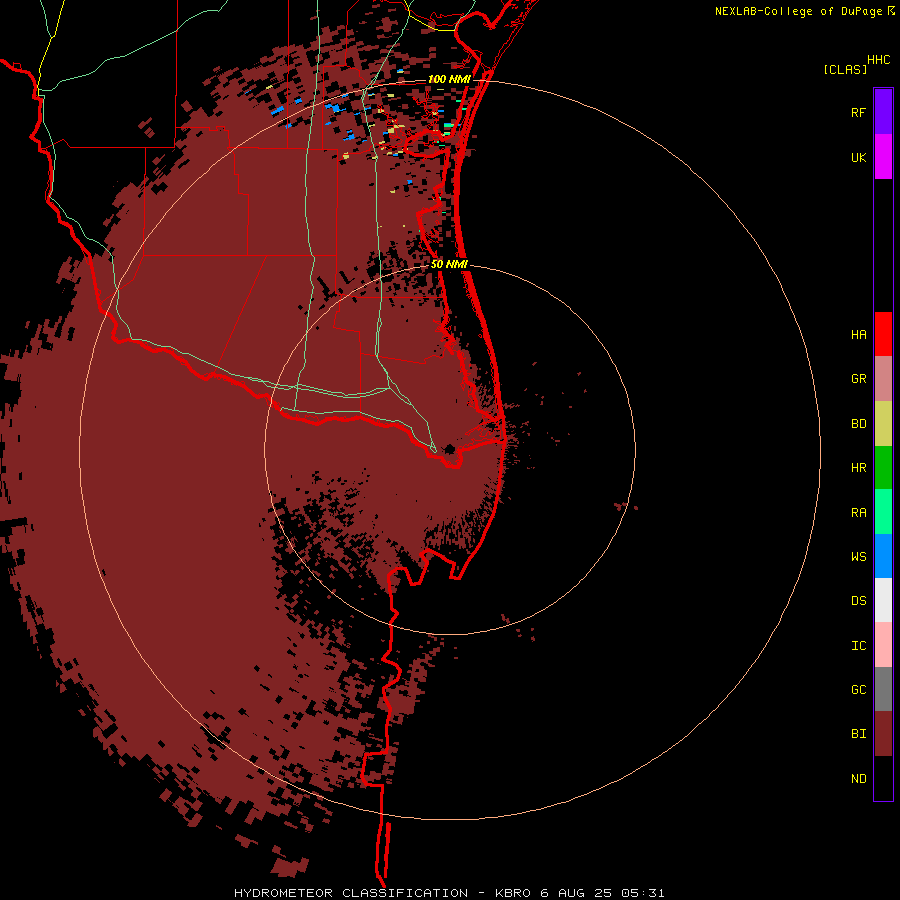Select the WS blue legend swatch
Image resolution: width=900 pixels, height=900 pixels.
(x=883, y=556)
